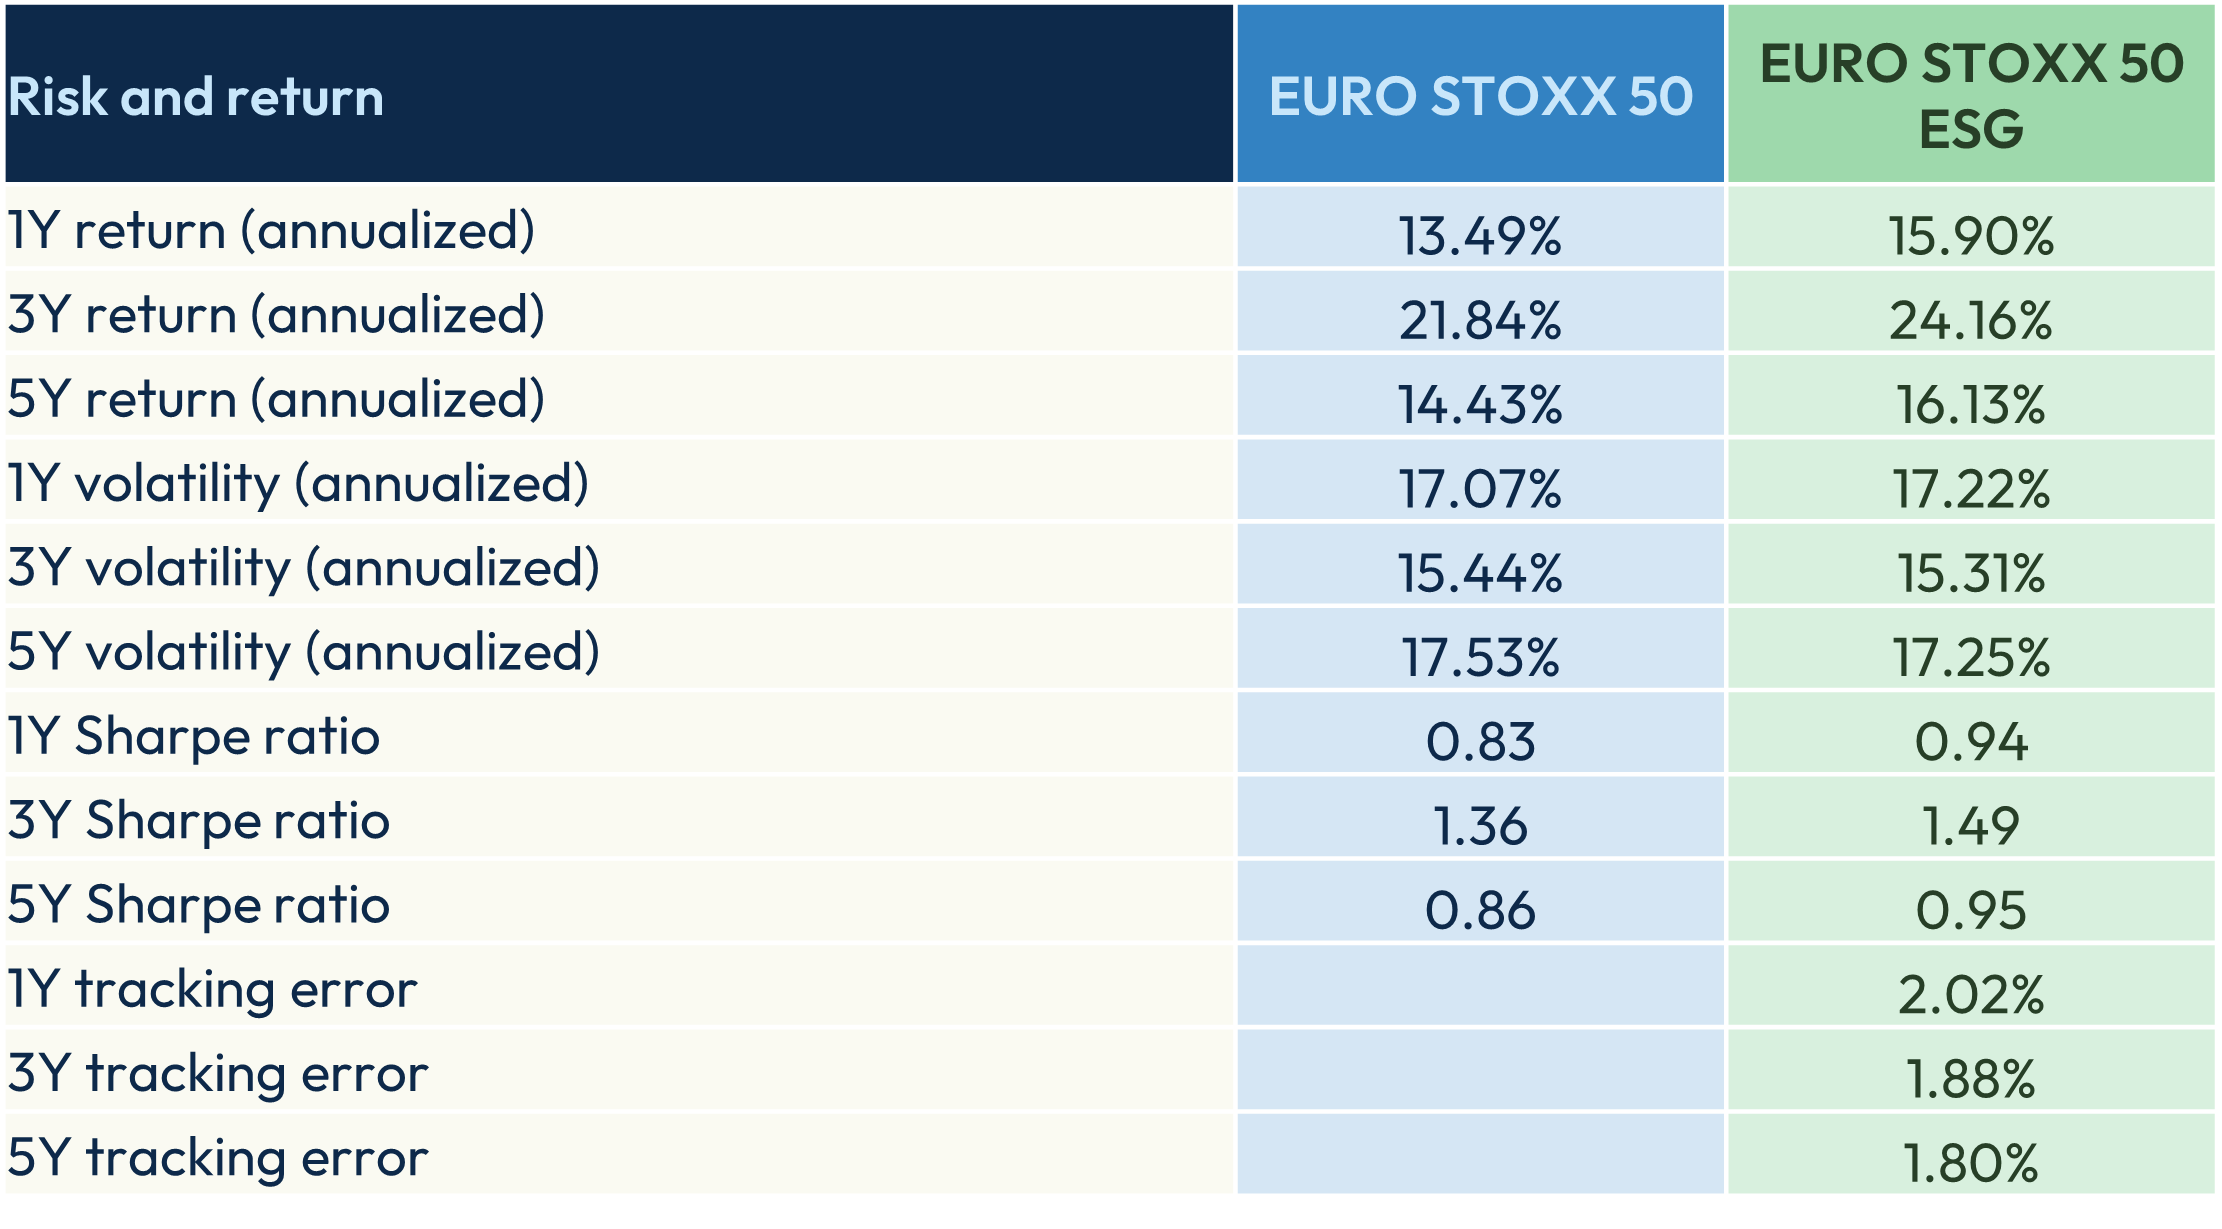The width and height of the screenshot is (2222, 1229).
Task: Select the 2.02% tracking error cell
Action: [1970, 994]
